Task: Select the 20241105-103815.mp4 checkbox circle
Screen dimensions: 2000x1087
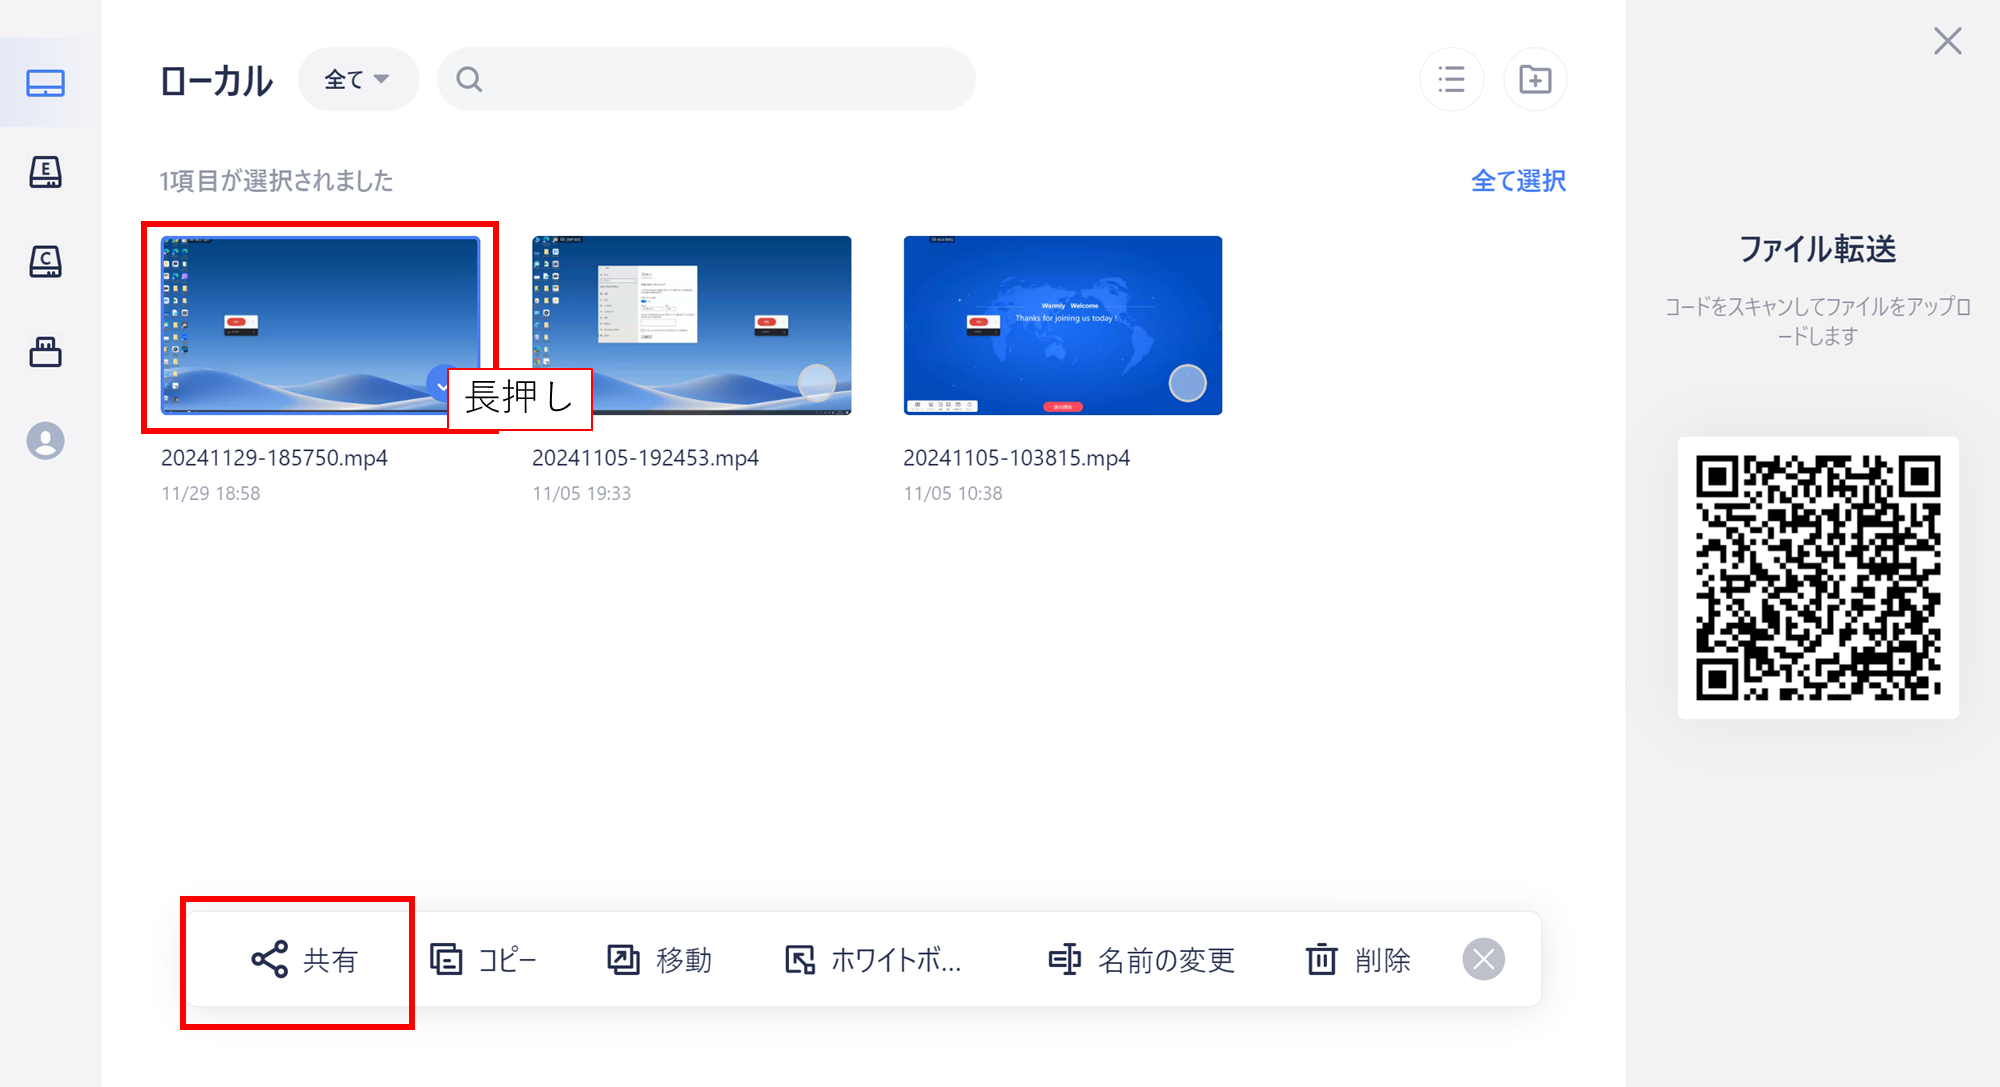Action: click(x=1188, y=383)
